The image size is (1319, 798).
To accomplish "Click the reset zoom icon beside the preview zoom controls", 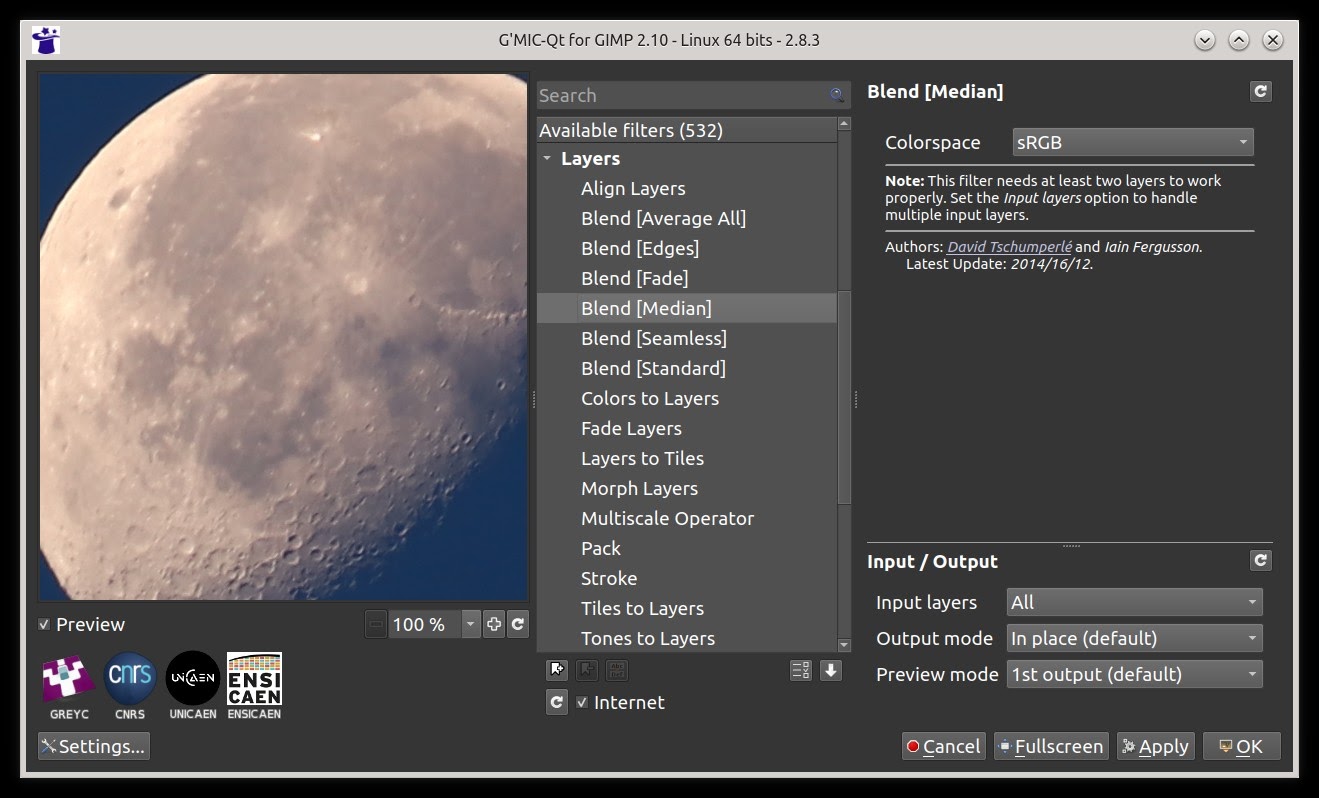I will pos(518,625).
